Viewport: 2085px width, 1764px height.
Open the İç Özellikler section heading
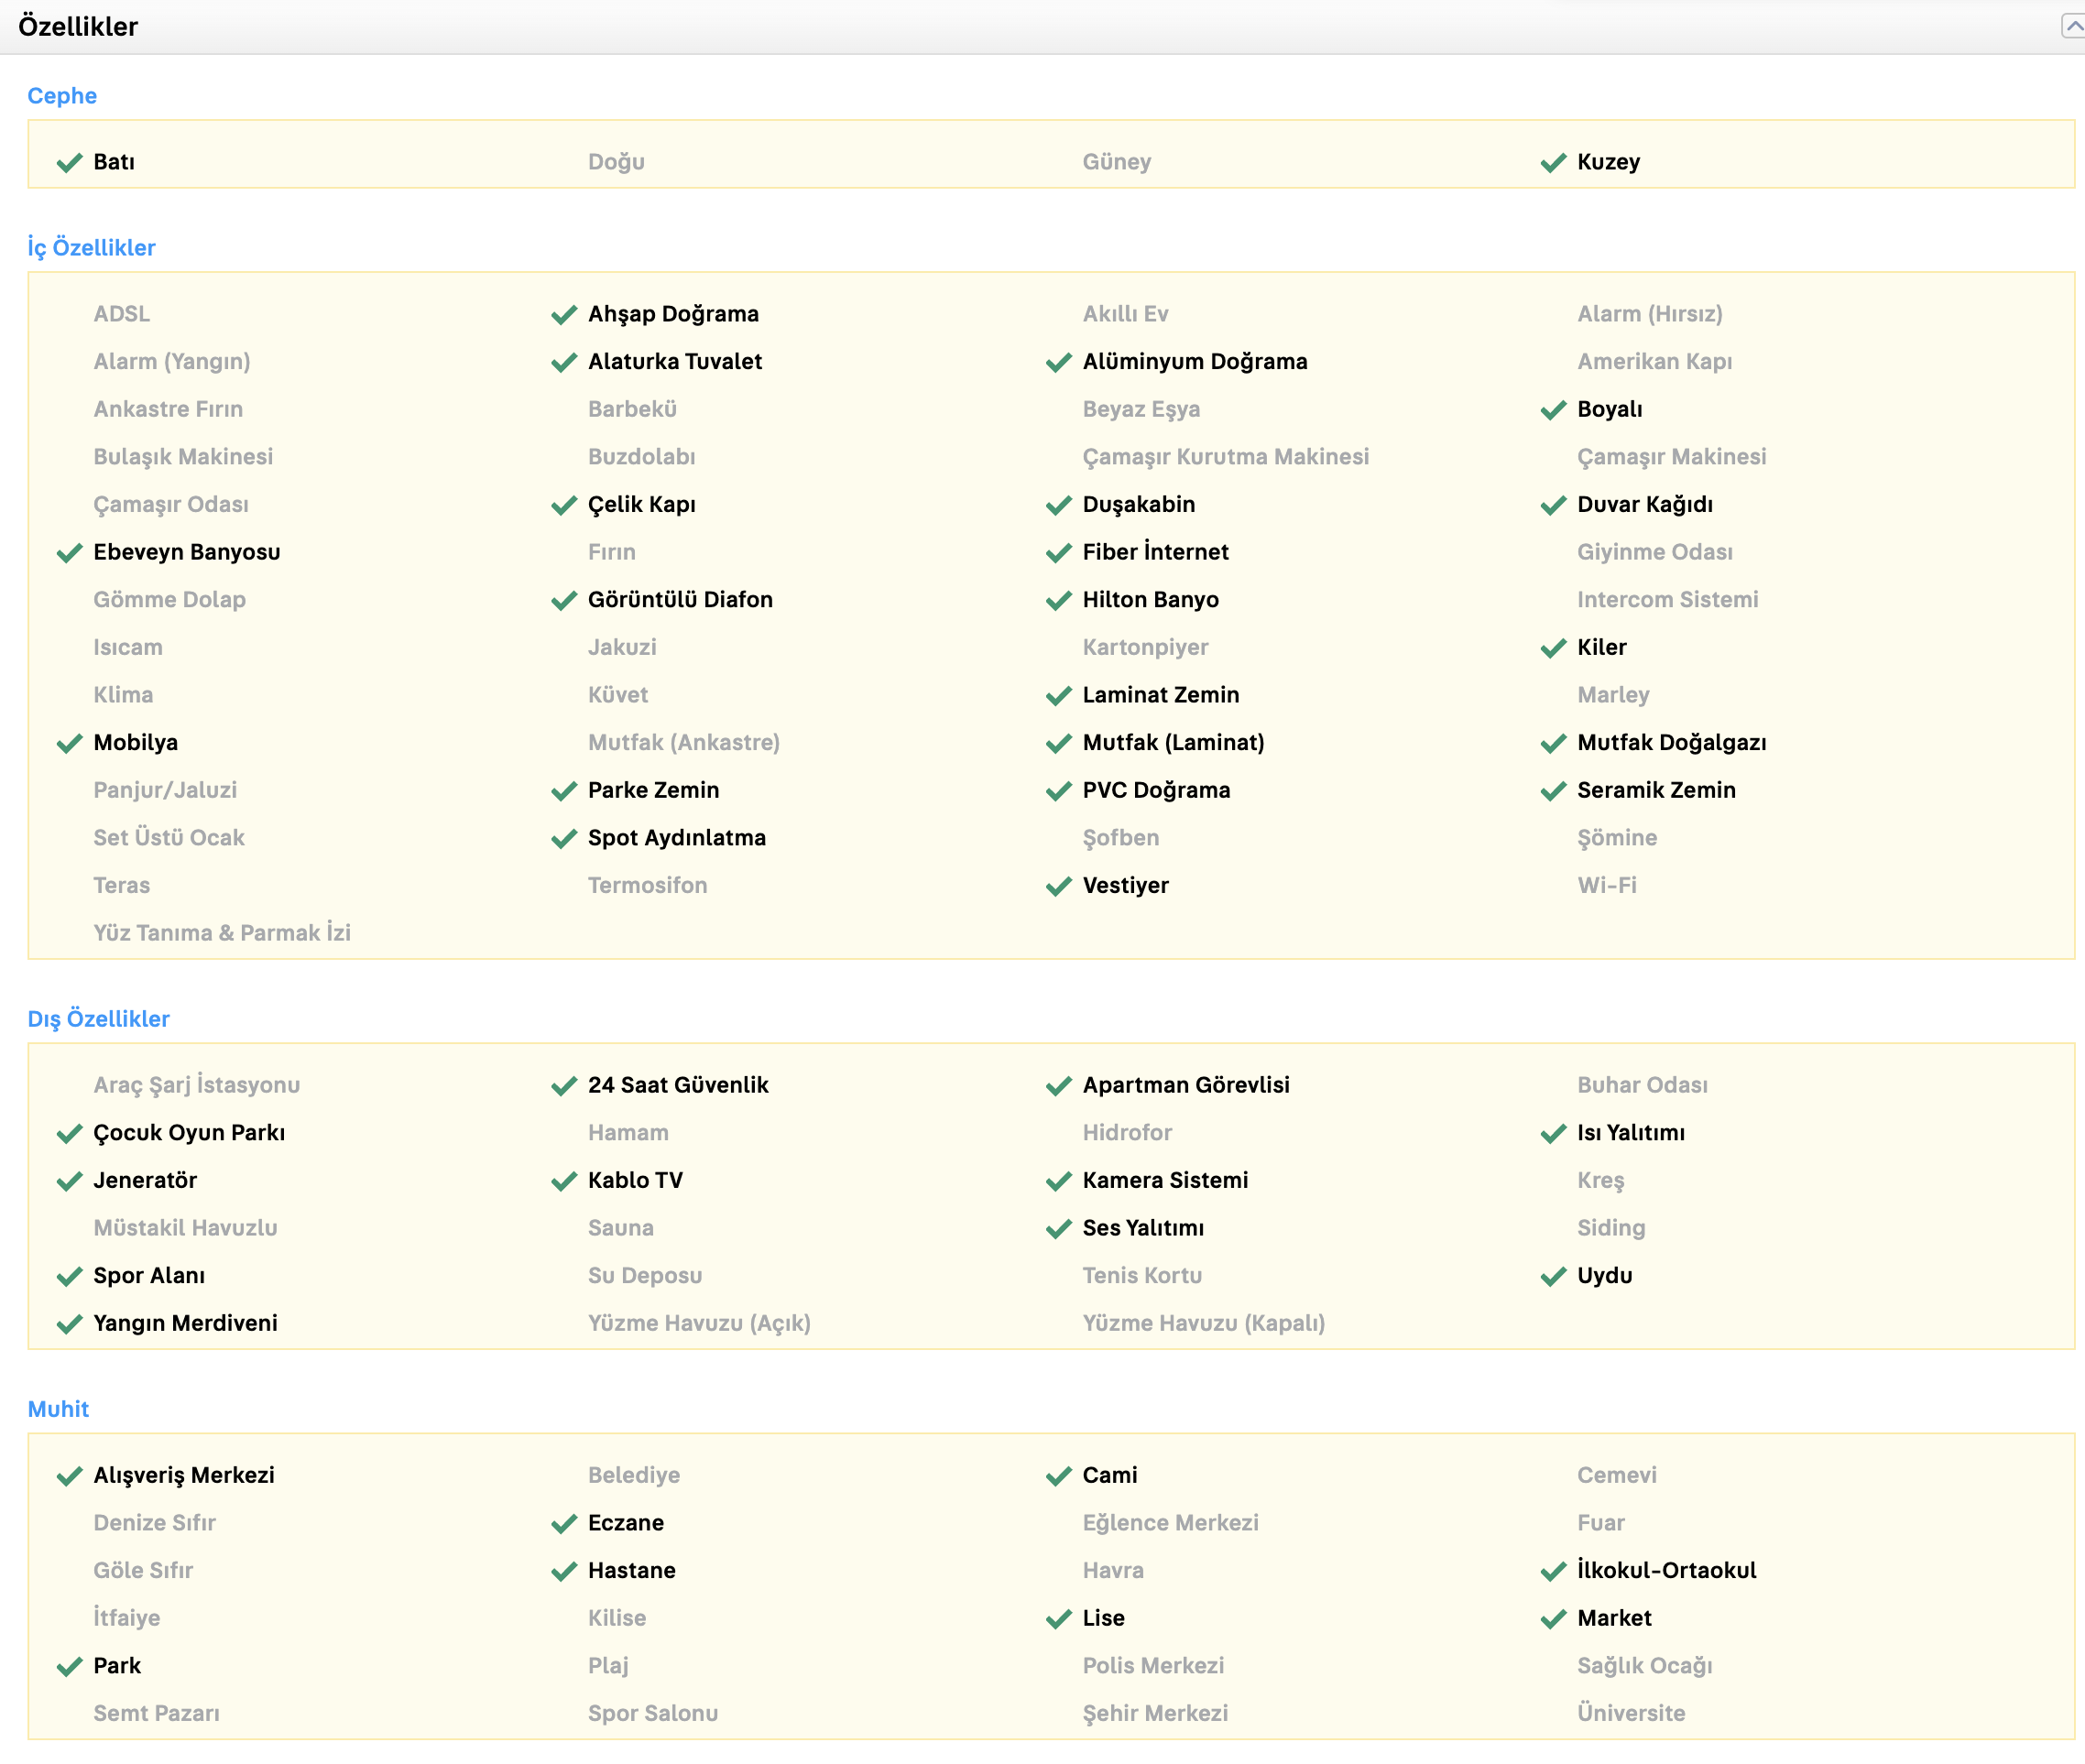click(91, 248)
